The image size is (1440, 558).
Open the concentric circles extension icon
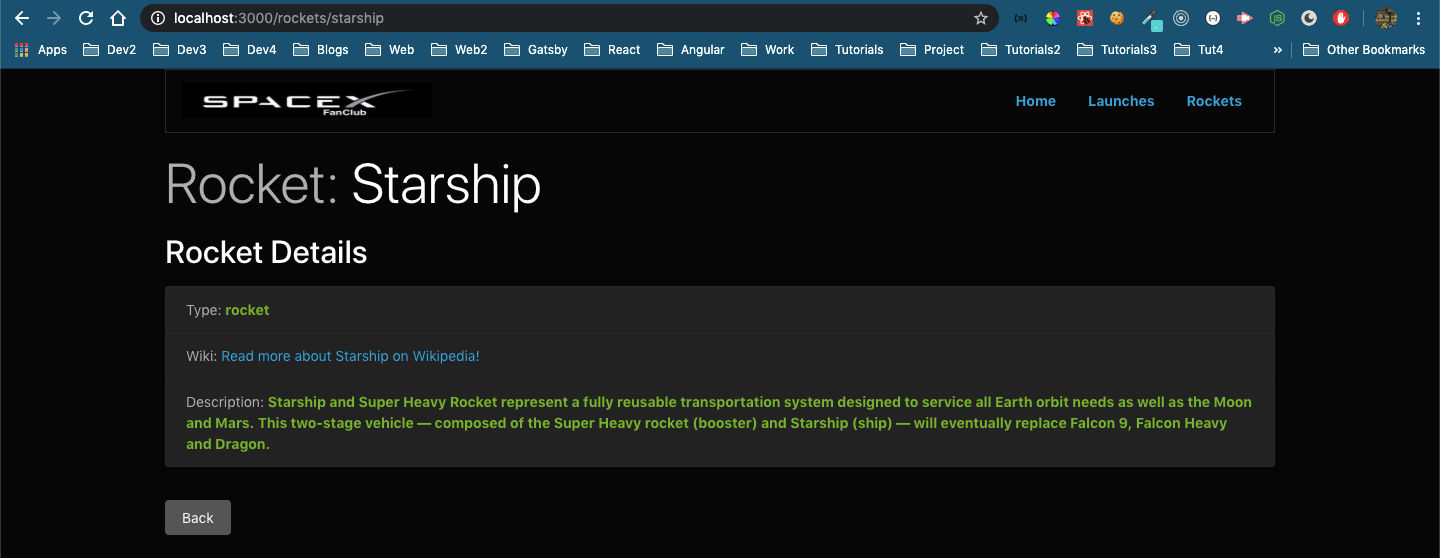(x=1181, y=18)
